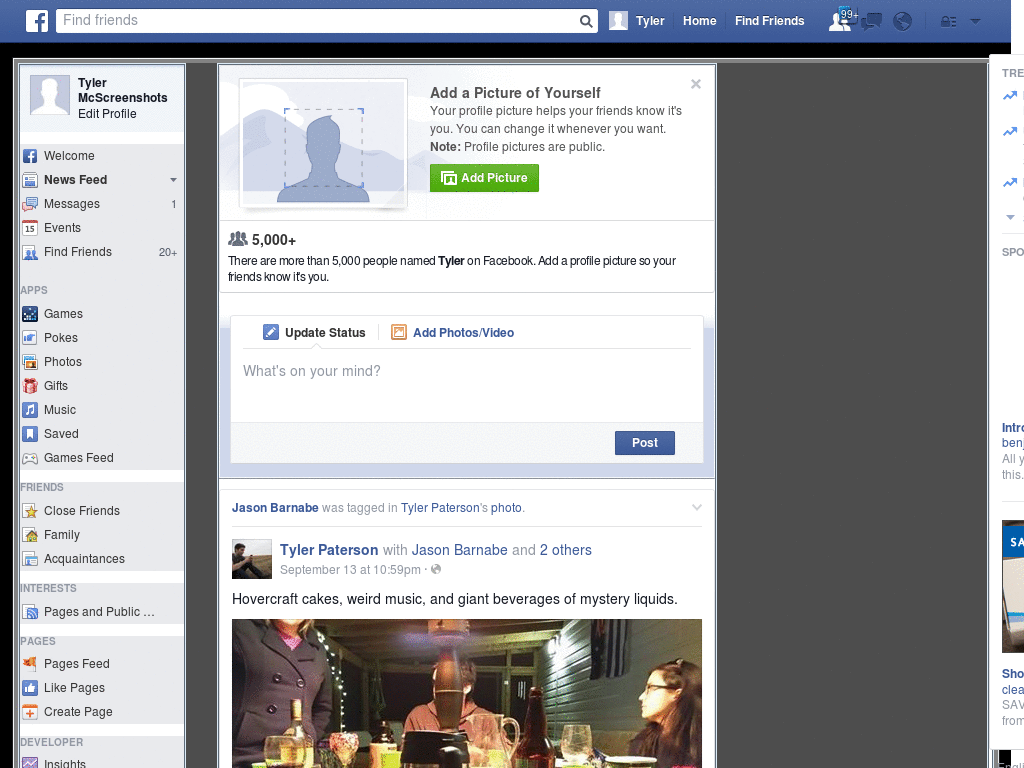This screenshot has height=768, width=1024.
Task: Open the dinner party post photo
Action: point(467,694)
